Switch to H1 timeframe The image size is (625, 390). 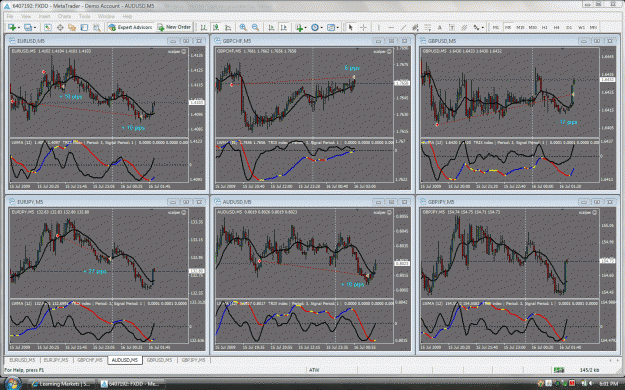pyautogui.click(x=544, y=27)
